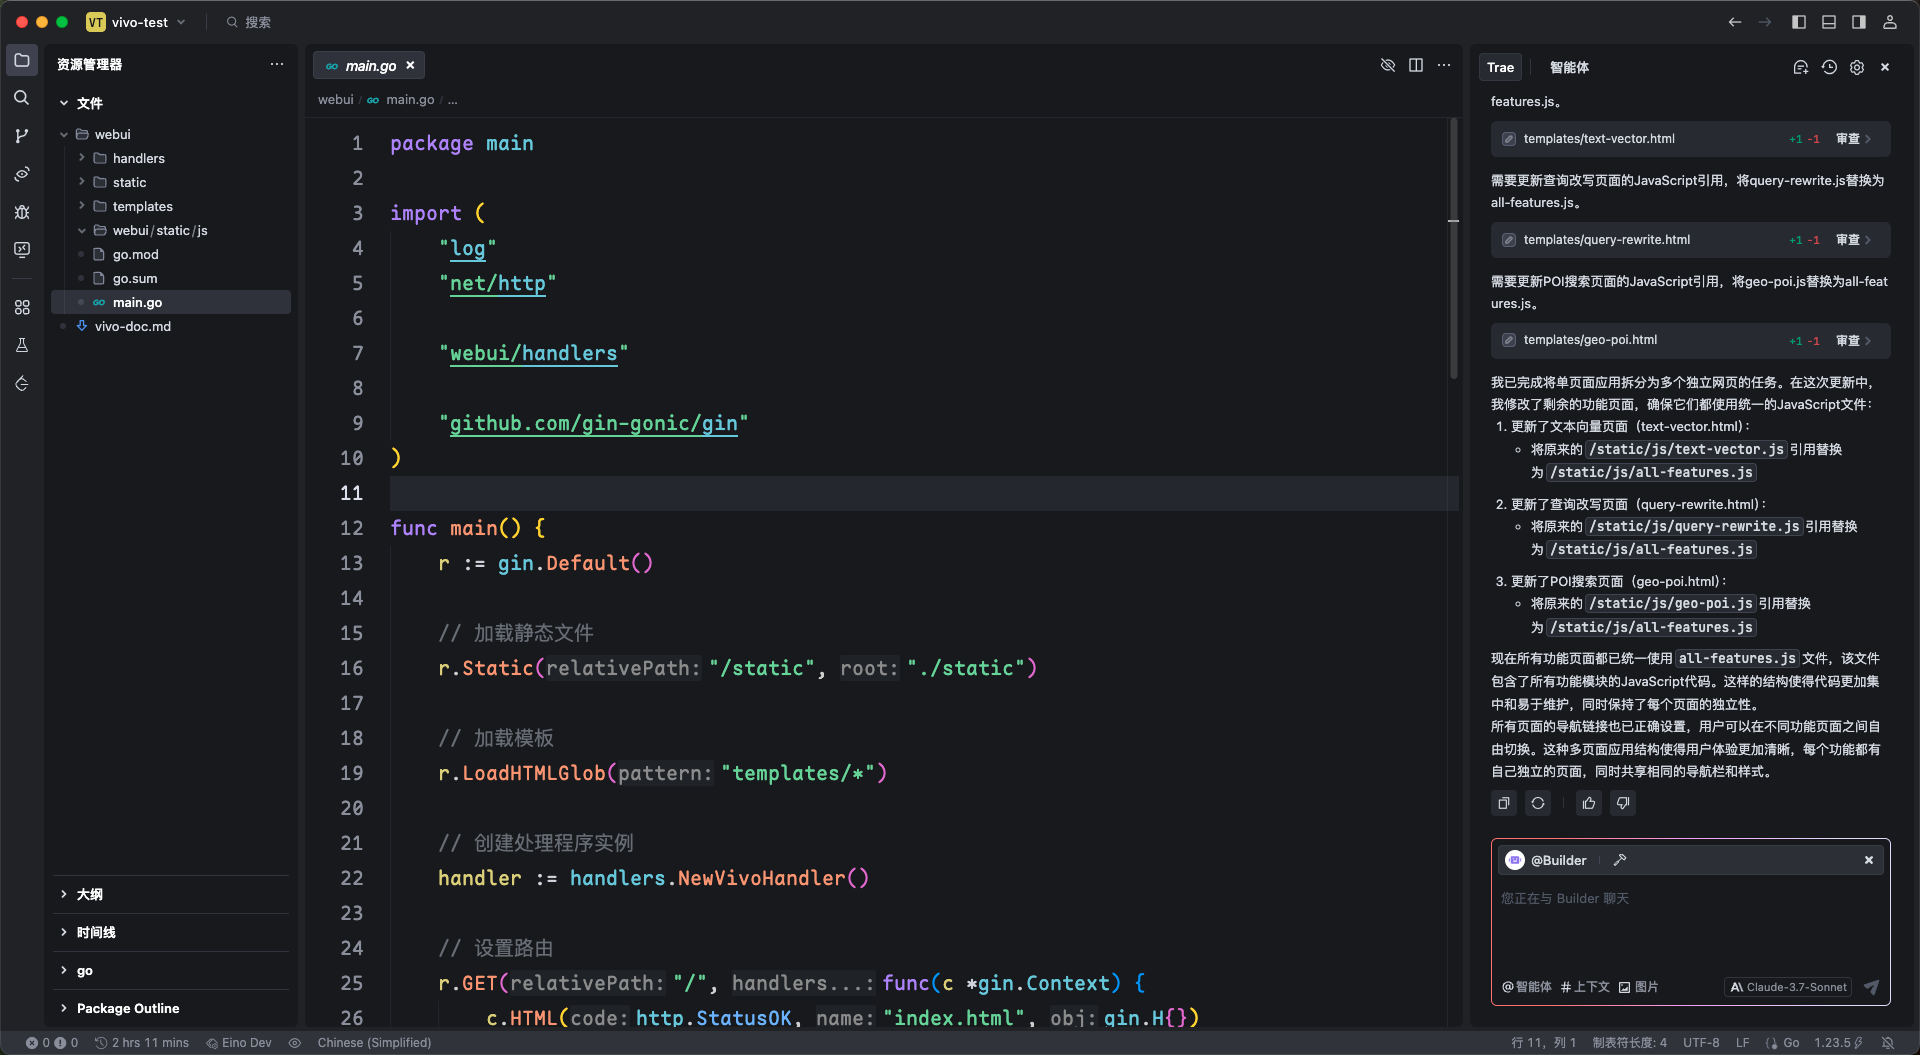The image size is (1920, 1055).
Task: Open go.sum in the file tree
Action: tap(135, 278)
